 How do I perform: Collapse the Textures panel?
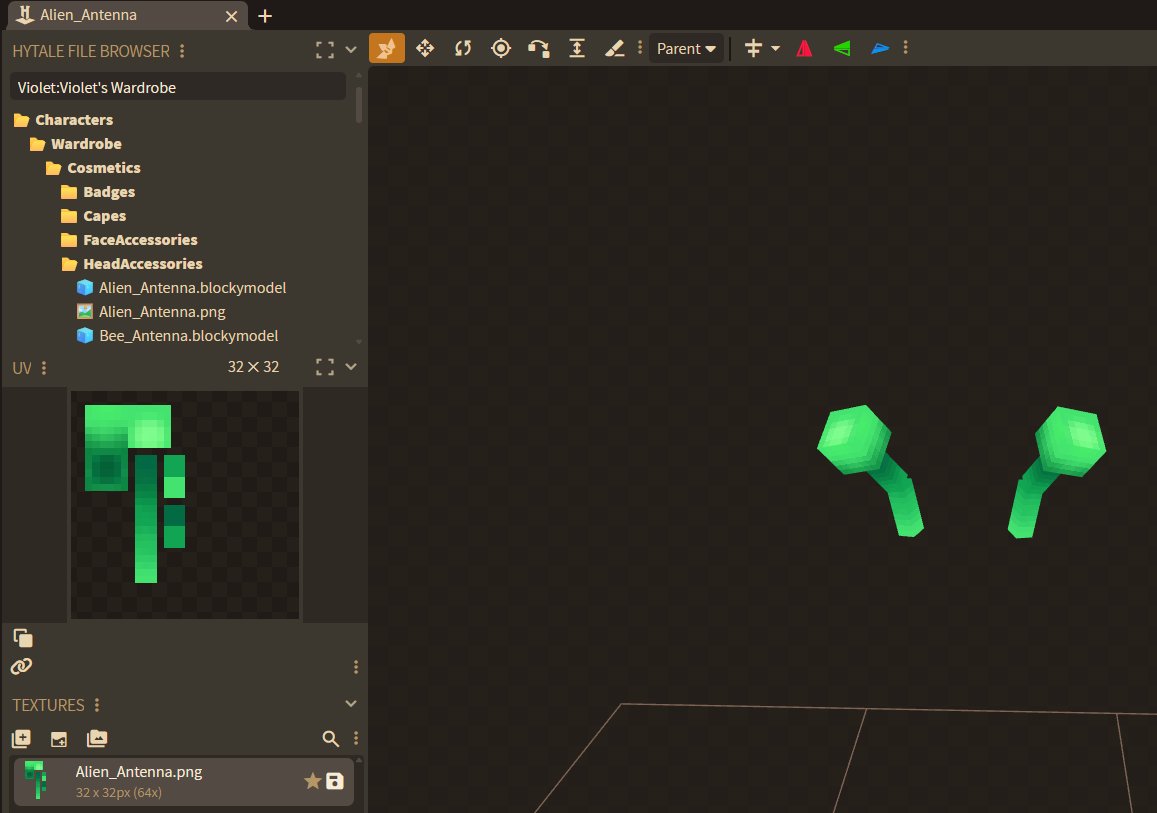(x=351, y=704)
